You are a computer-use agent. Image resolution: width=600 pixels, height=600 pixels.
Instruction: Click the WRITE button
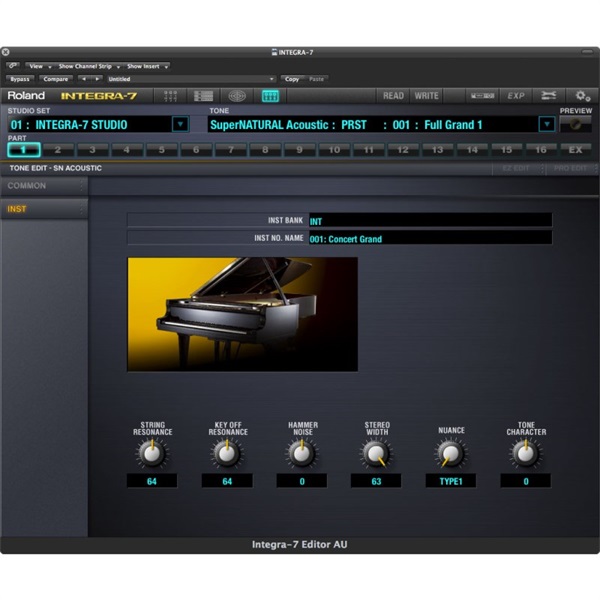[426, 96]
